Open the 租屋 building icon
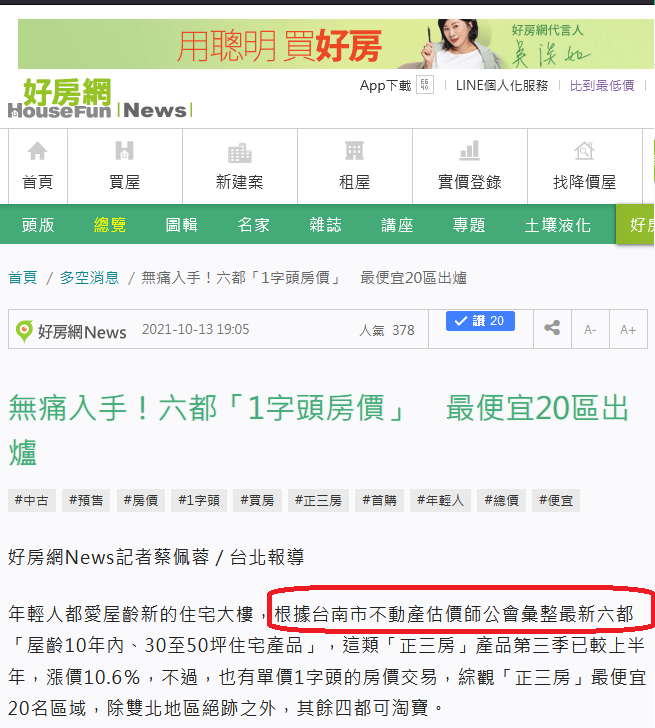 pos(355,151)
